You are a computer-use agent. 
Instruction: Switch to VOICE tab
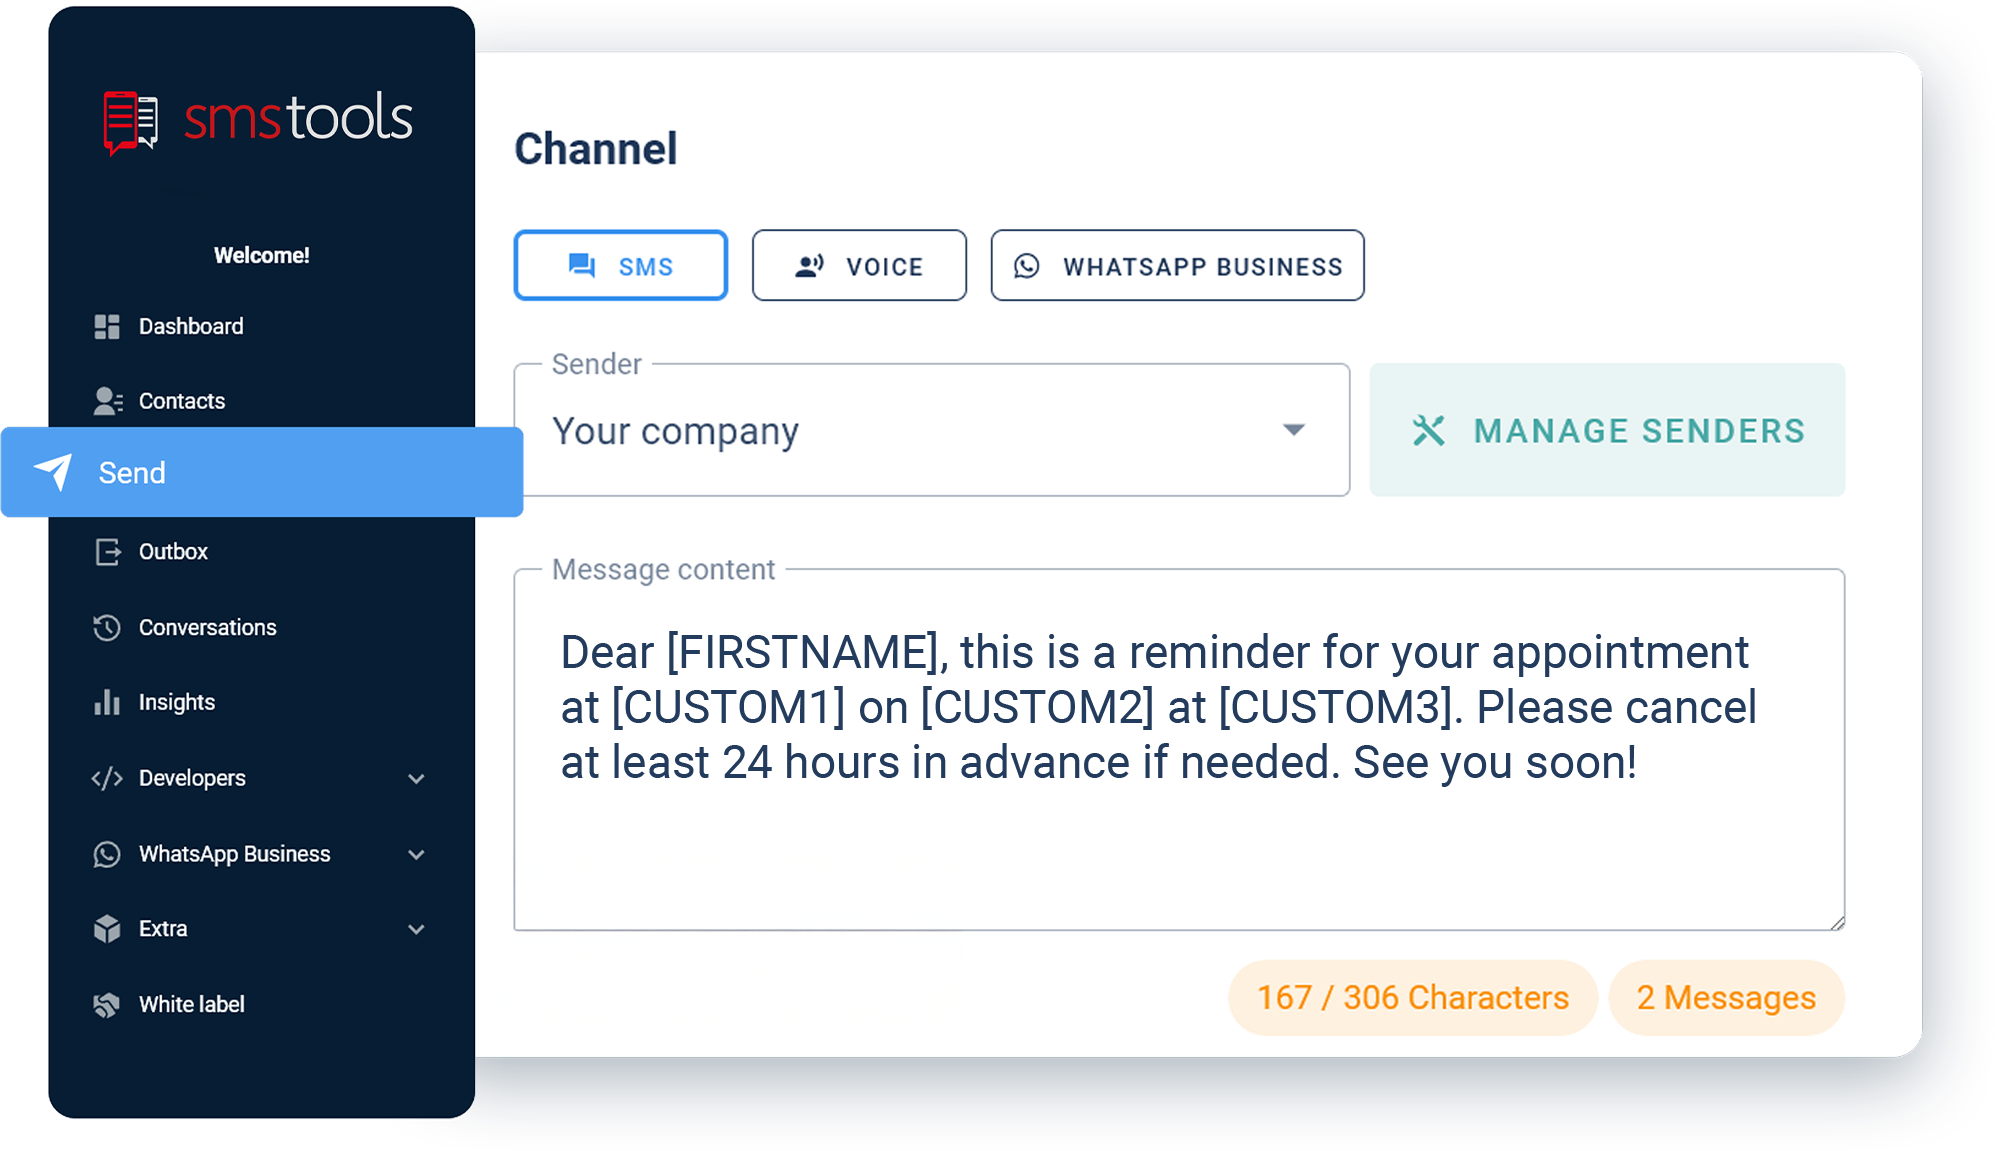click(x=858, y=266)
